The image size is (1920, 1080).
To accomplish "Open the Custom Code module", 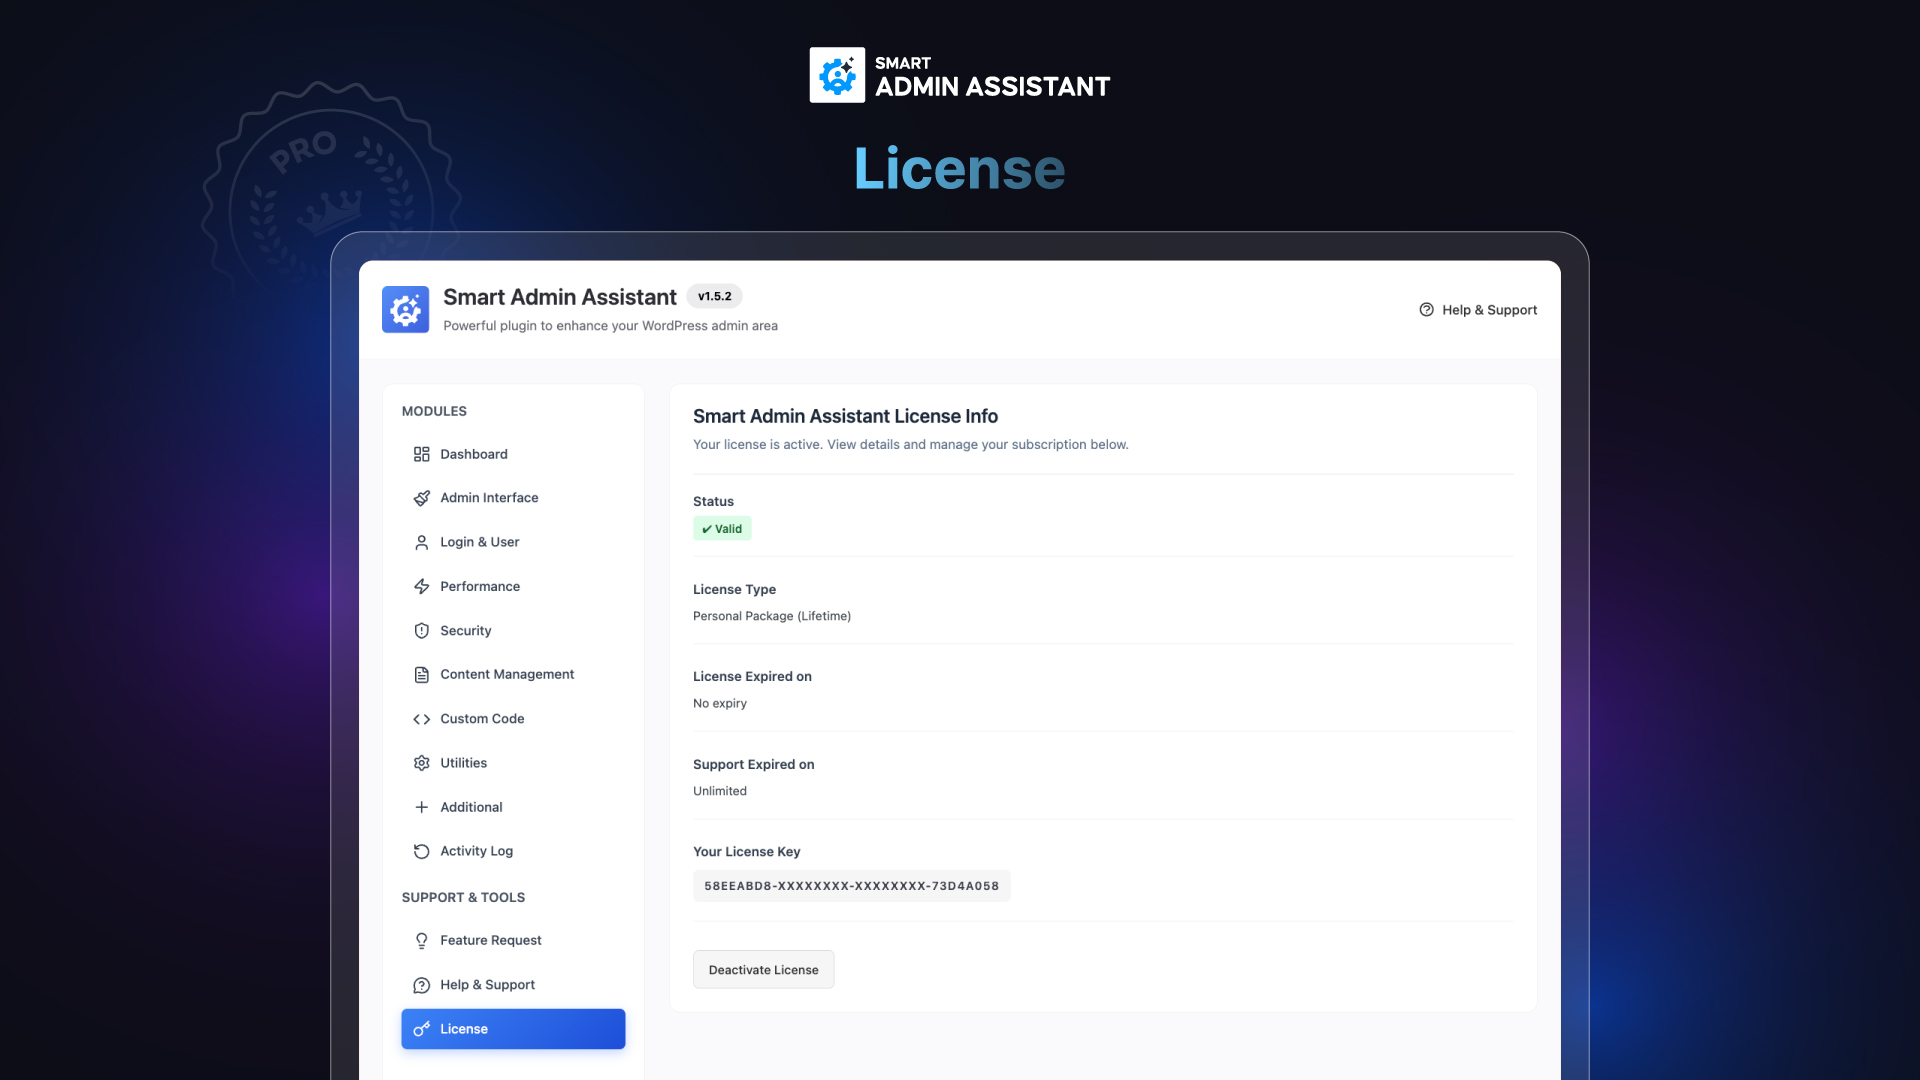I will [x=513, y=719].
